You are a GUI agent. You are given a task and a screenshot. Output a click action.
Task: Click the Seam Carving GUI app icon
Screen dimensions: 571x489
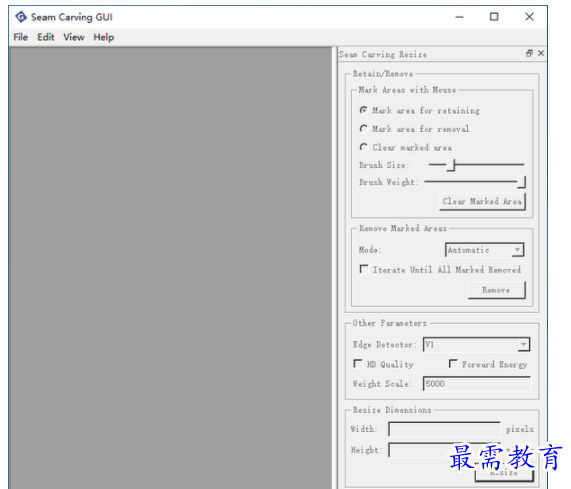21,17
